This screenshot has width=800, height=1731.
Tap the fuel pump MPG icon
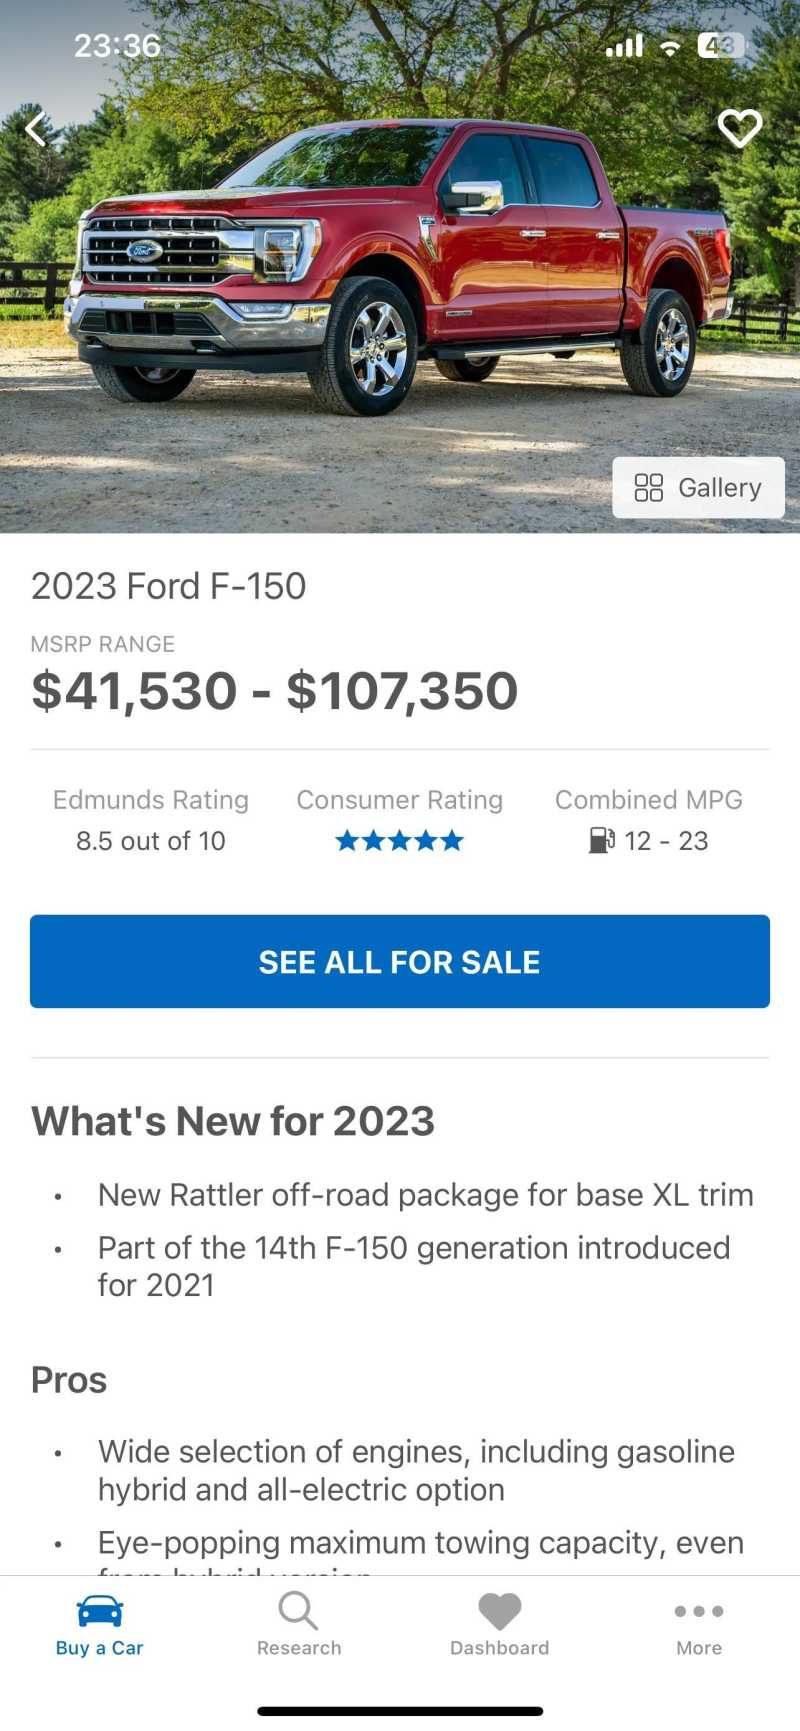[601, 840]
